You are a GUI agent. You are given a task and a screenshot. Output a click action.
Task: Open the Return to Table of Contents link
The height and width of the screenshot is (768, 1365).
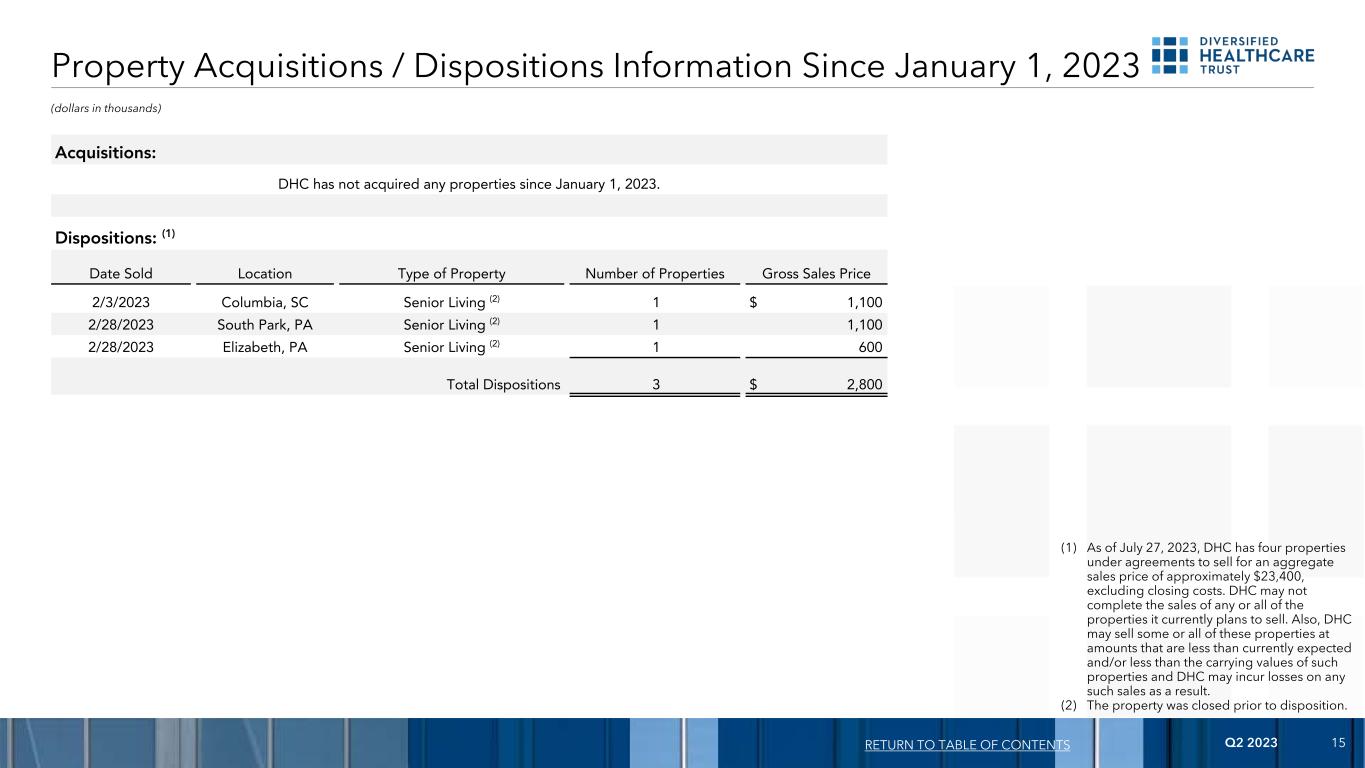(x=967, y=745)
